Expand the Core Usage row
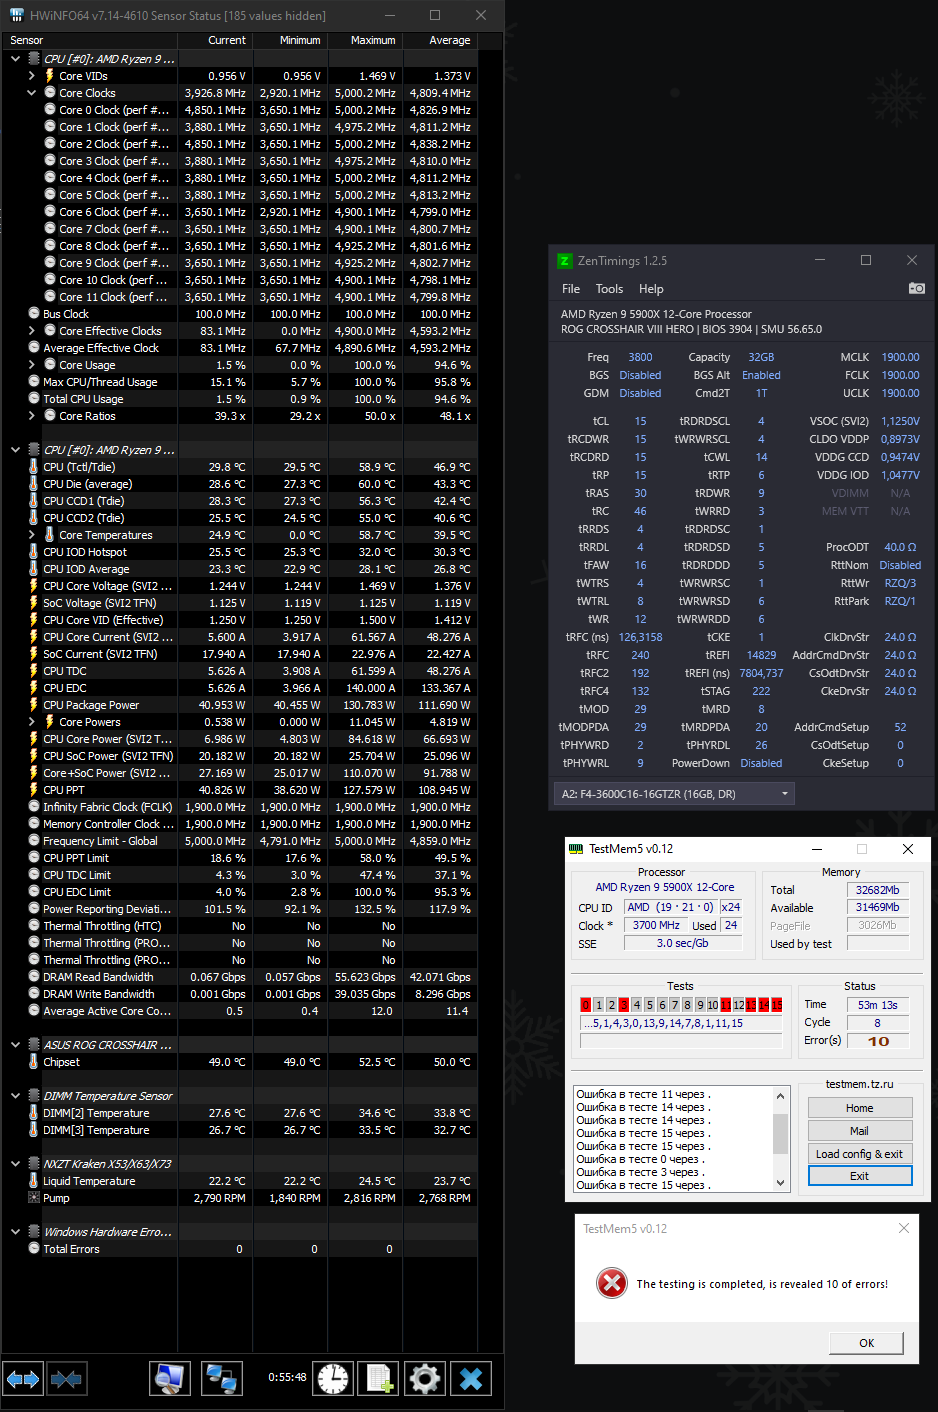 31,365
